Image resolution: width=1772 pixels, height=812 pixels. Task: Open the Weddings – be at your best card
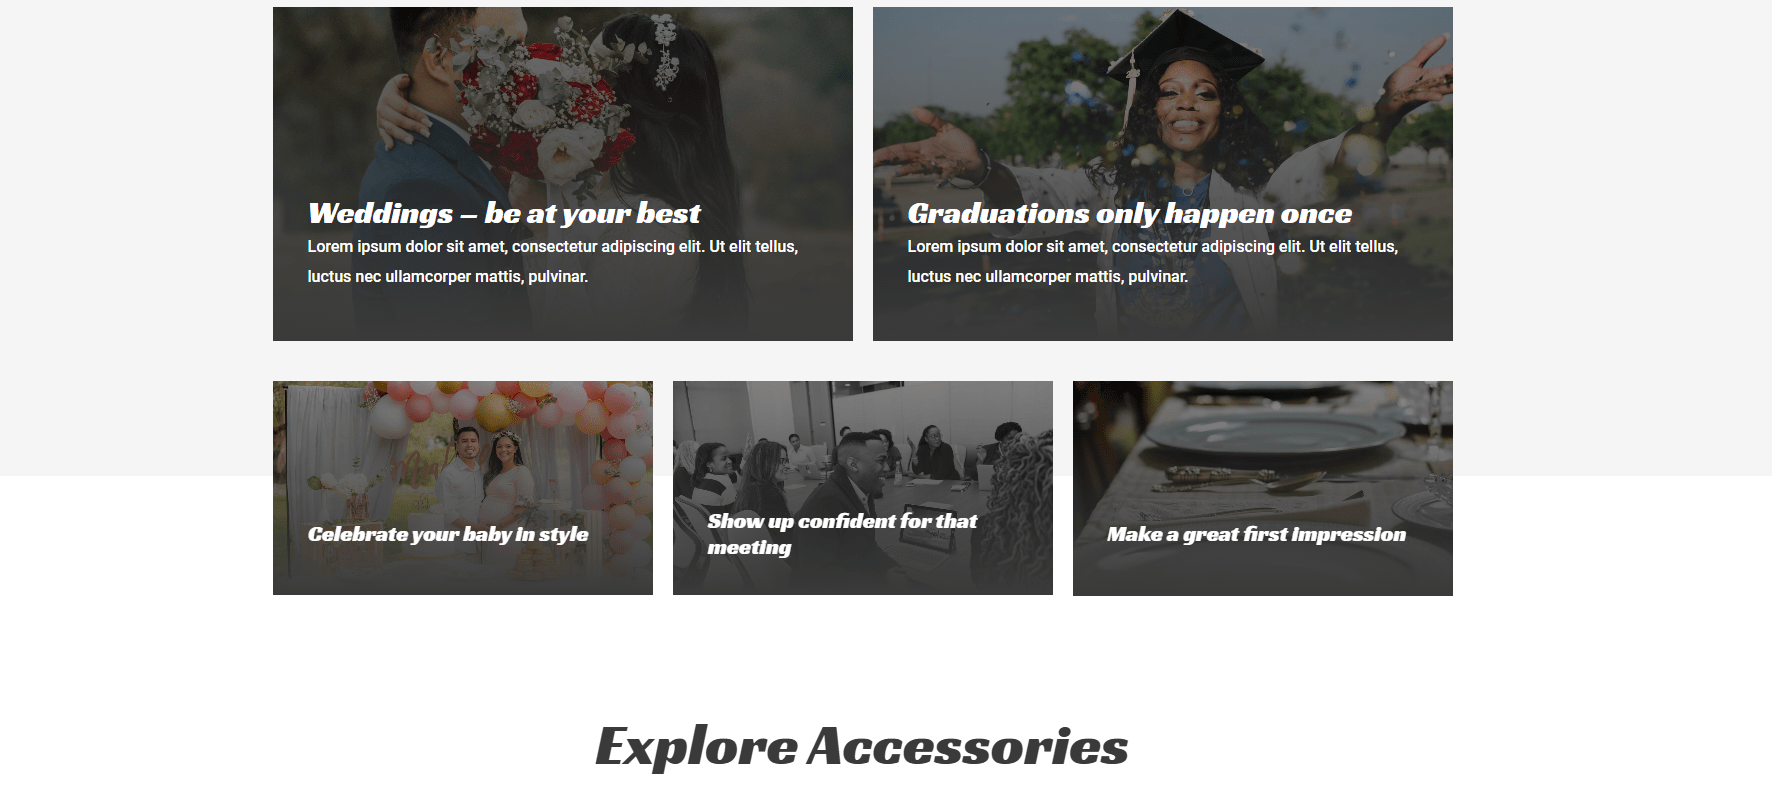click(x=562, y=174)
